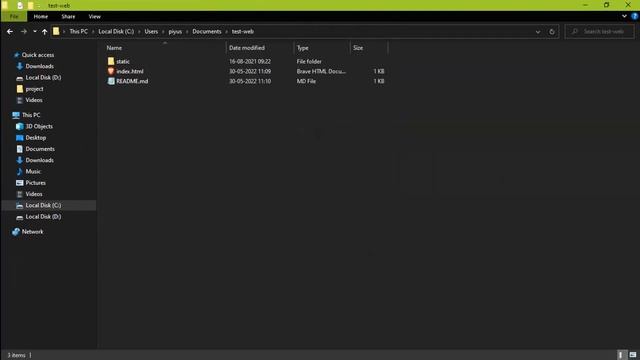
Task: Switch to the View ribbon tab
Action: [x=94, y=16]
